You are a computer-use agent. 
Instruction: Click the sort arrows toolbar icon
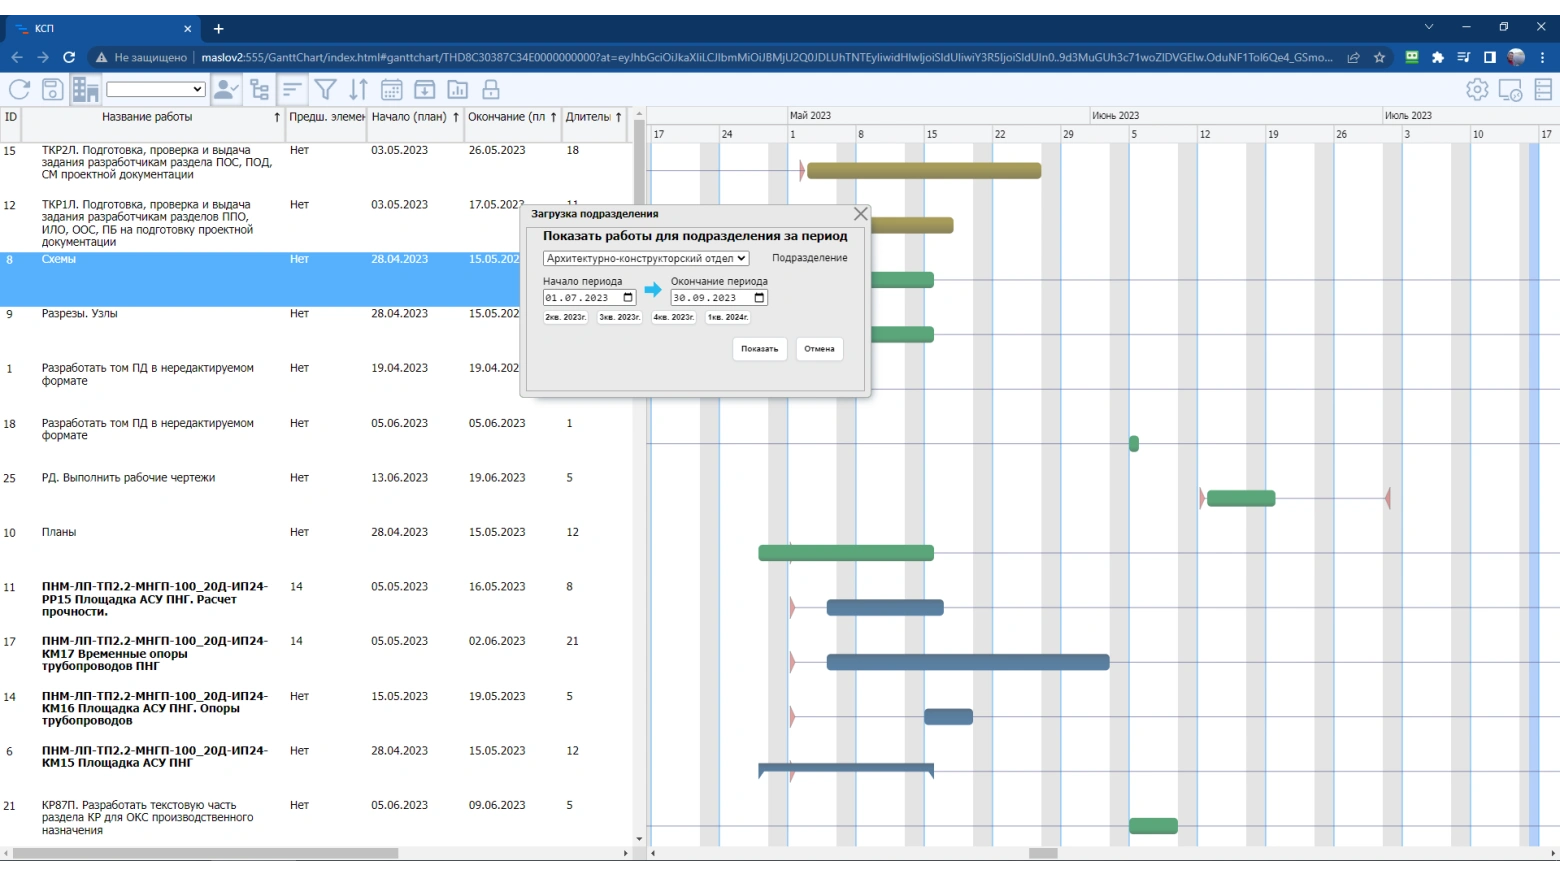[x=358, y=90]
